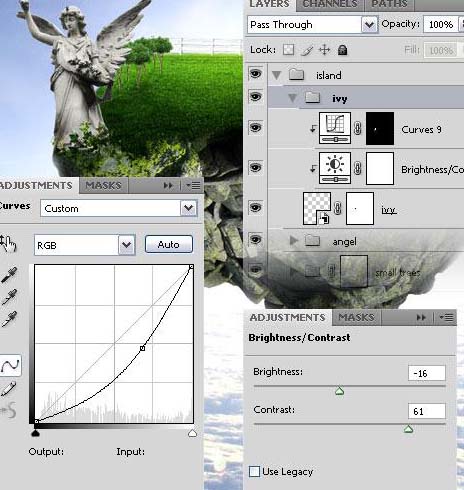464x490 pixels.
Task: Enable the Use Legacy checkbox
Action: 254,471
